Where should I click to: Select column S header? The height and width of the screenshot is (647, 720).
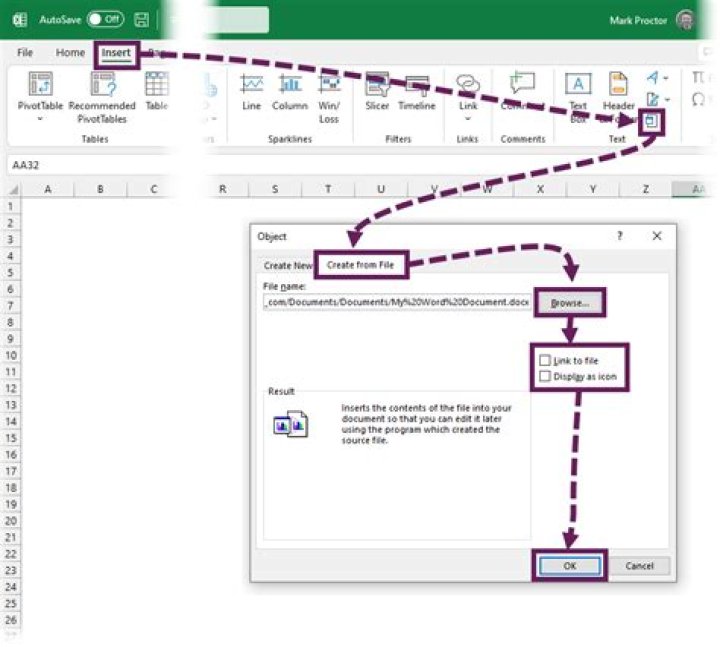click(275, 189)
